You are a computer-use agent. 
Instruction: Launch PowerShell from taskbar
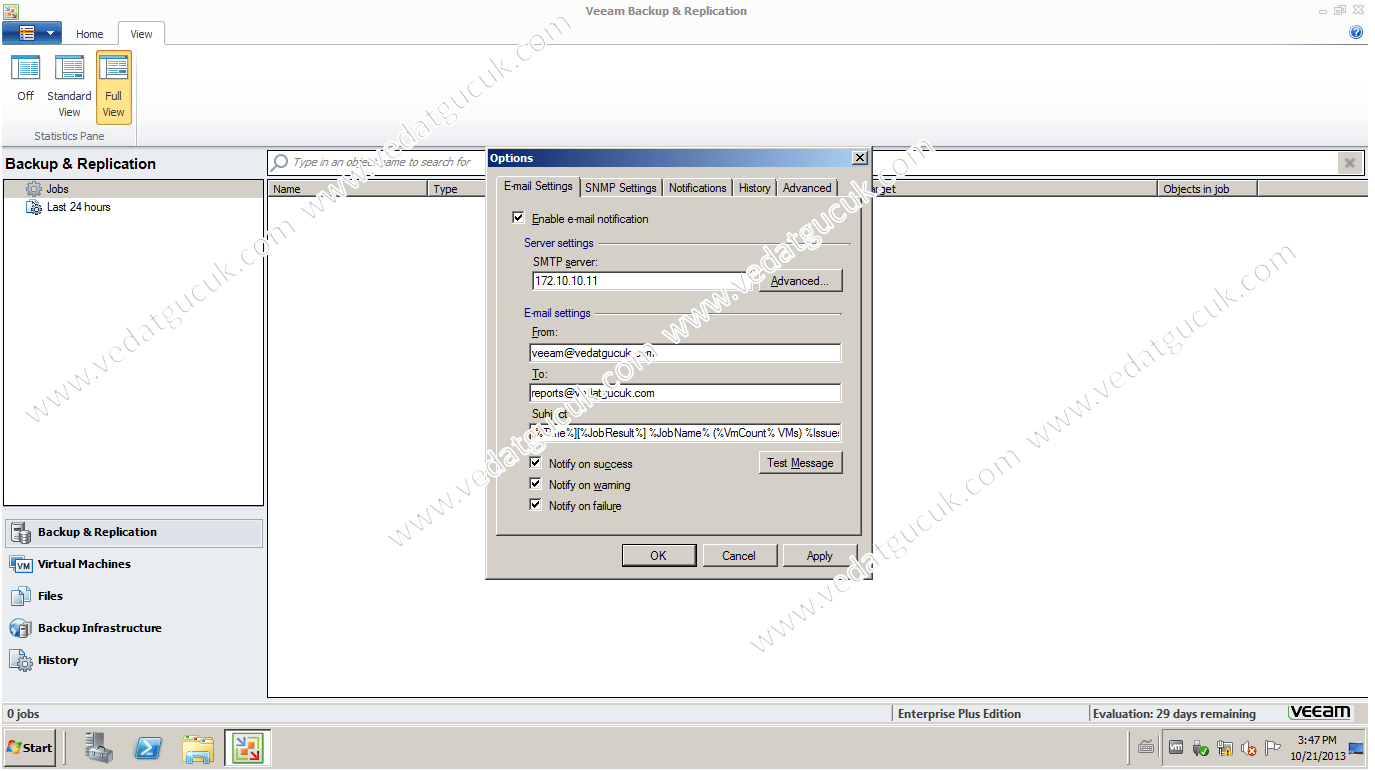149,748
